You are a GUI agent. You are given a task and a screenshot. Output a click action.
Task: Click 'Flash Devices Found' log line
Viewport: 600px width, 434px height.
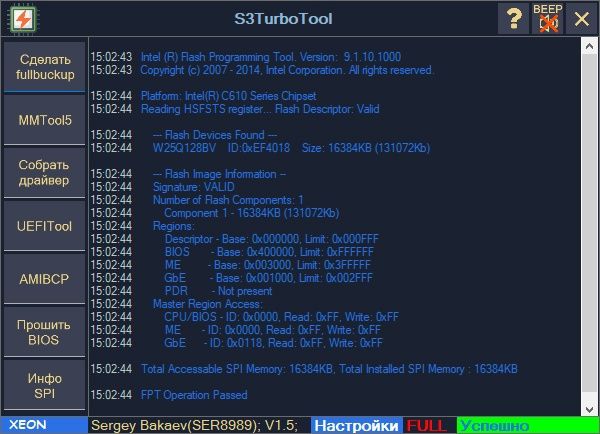point(215,135)
